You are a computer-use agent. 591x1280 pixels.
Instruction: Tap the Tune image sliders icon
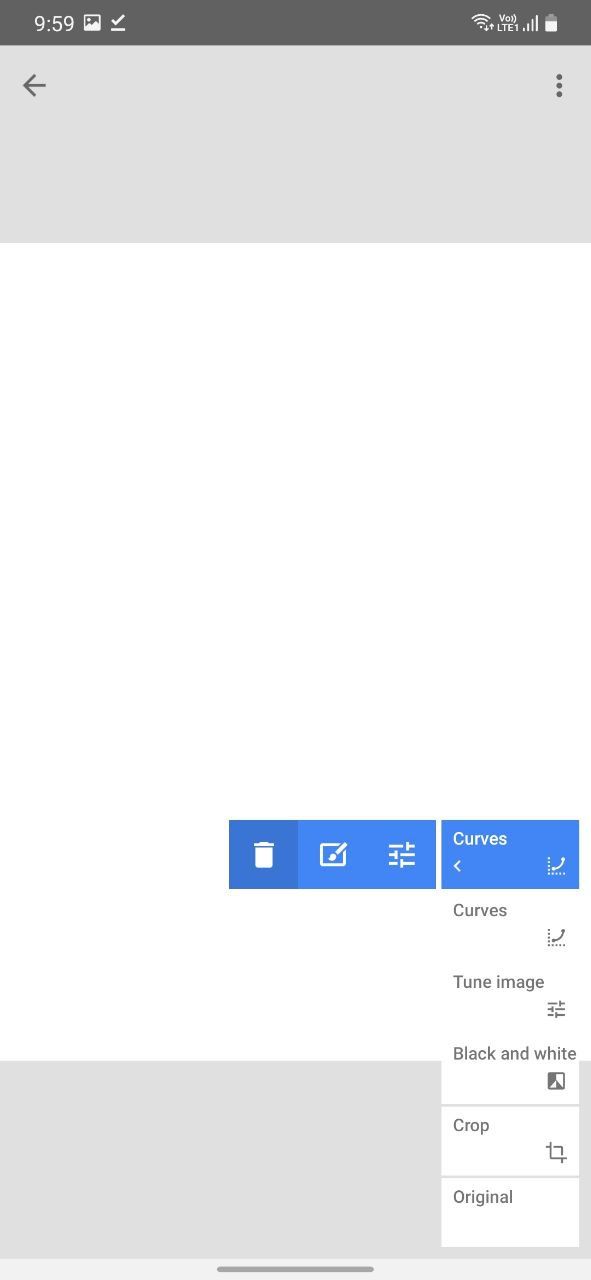557,1009
